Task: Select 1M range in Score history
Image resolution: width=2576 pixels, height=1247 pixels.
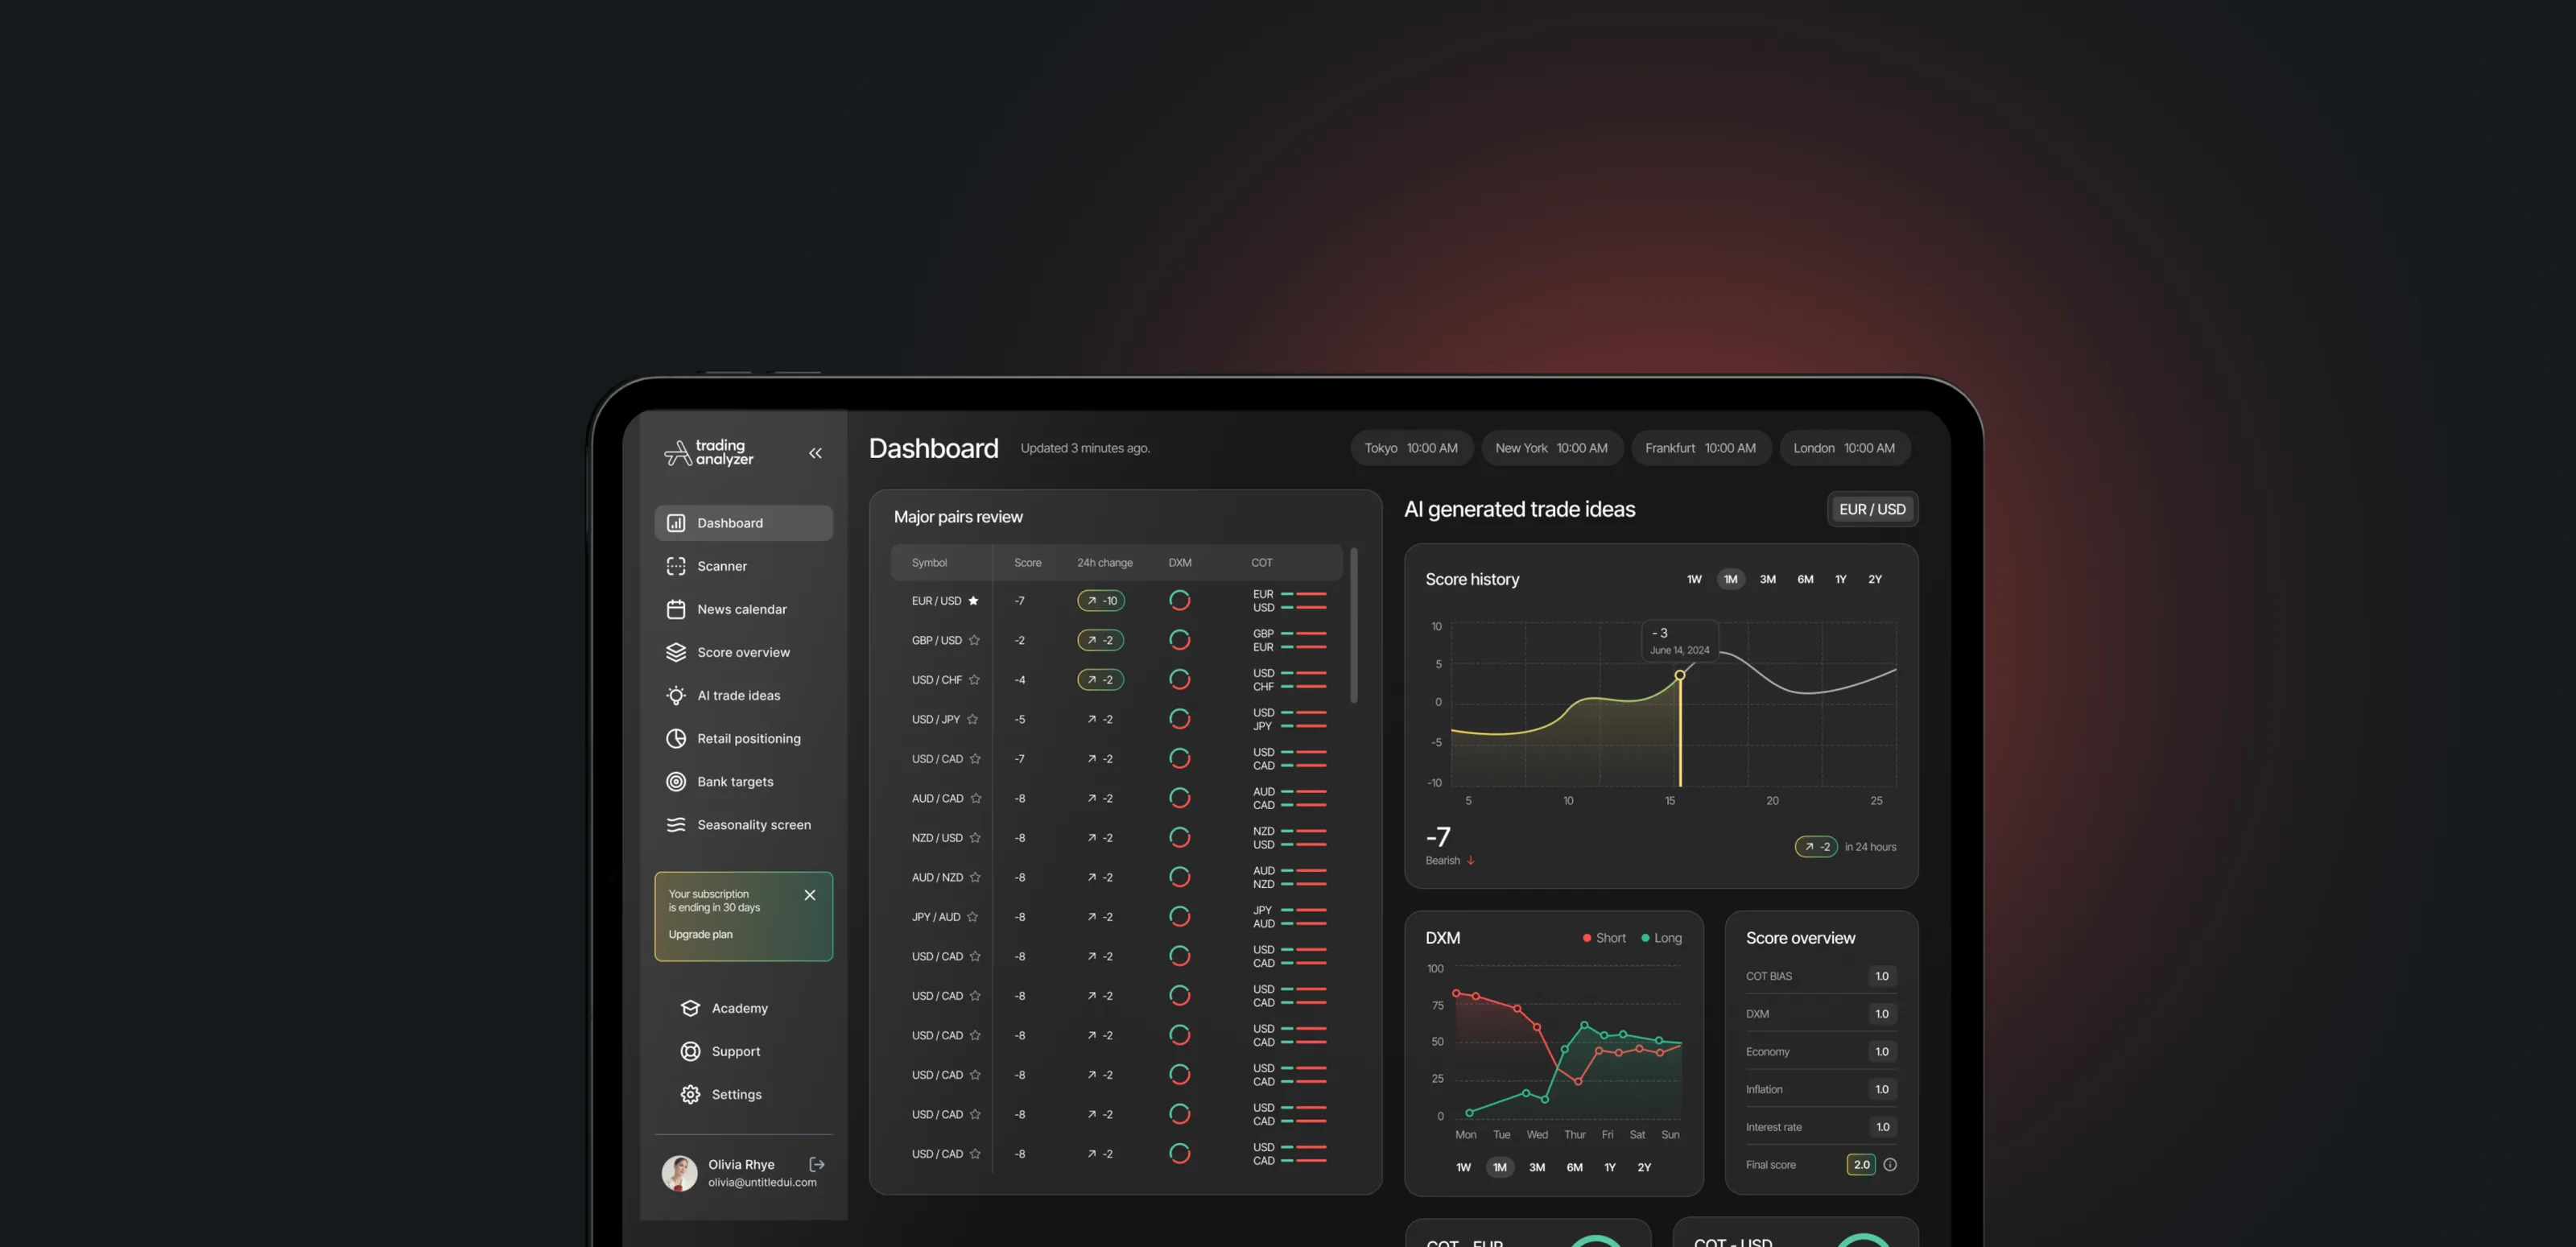Action: tap(1730, 579)
